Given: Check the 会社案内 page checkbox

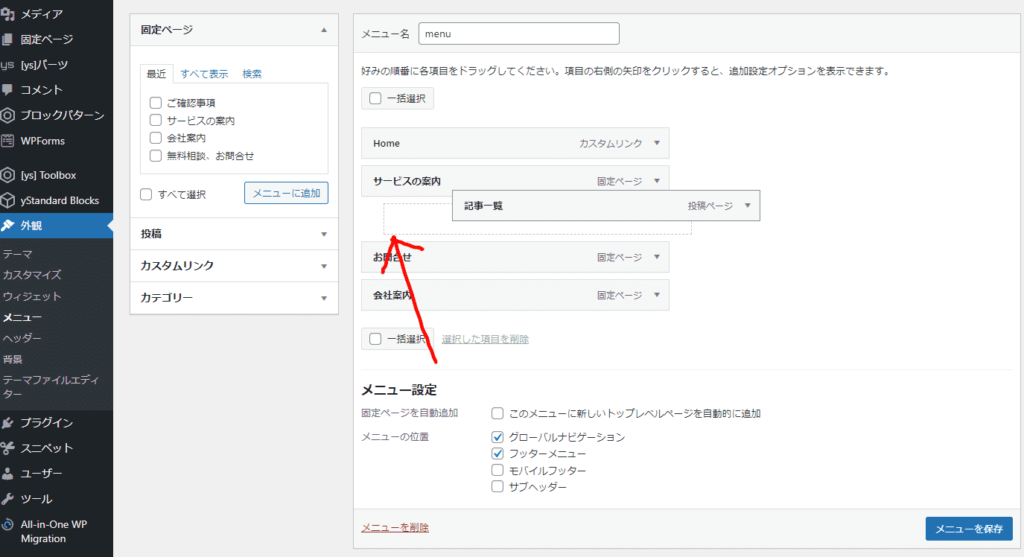Looking at the screenshot, I should coord(155,138).
